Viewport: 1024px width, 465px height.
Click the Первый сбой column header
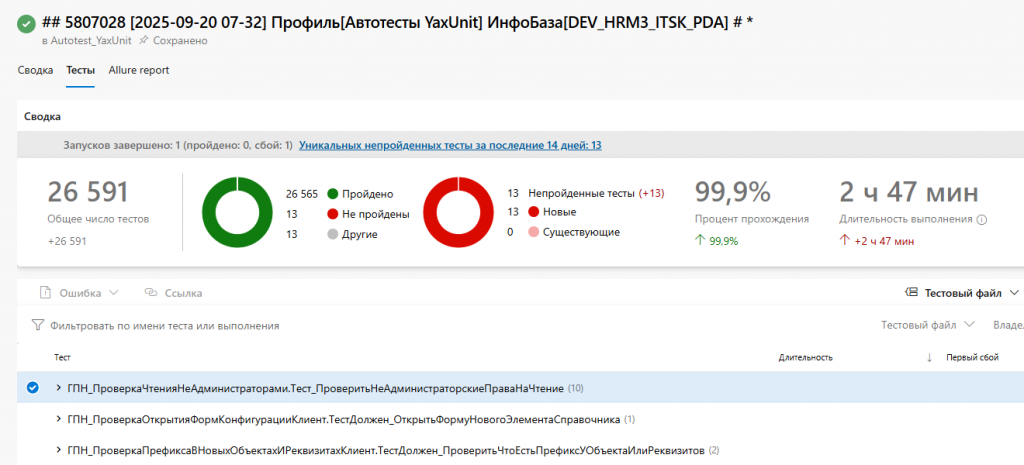tap(972, 358)
